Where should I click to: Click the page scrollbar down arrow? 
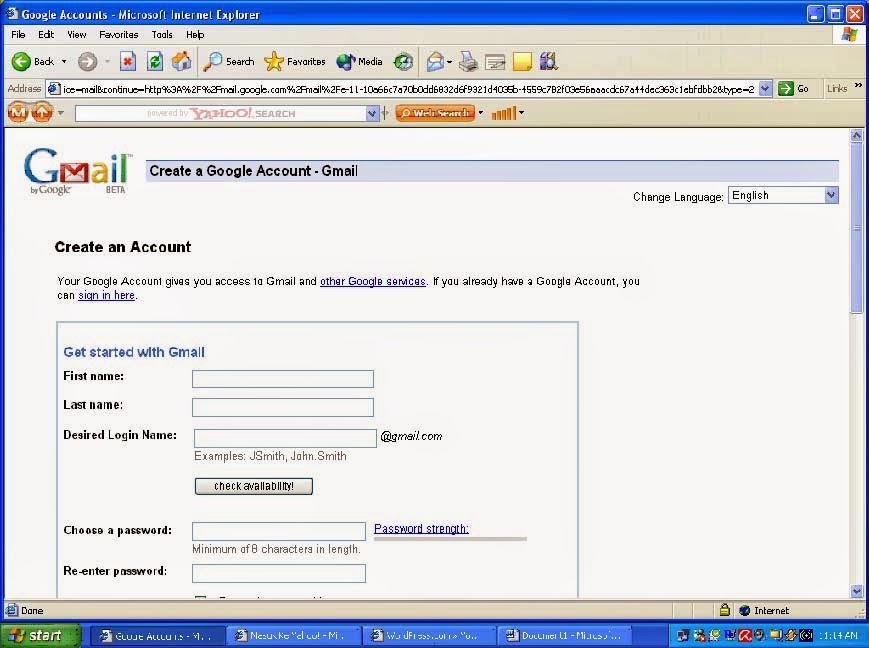point(856,591)
